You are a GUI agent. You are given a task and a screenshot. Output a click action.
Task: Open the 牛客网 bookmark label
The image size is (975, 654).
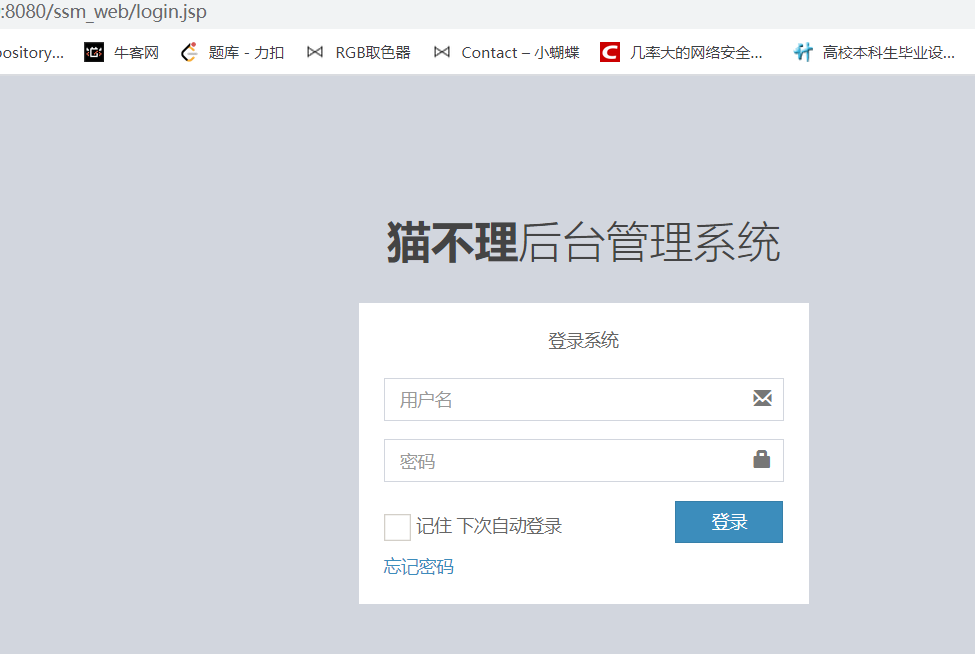[x=136, y=53]
